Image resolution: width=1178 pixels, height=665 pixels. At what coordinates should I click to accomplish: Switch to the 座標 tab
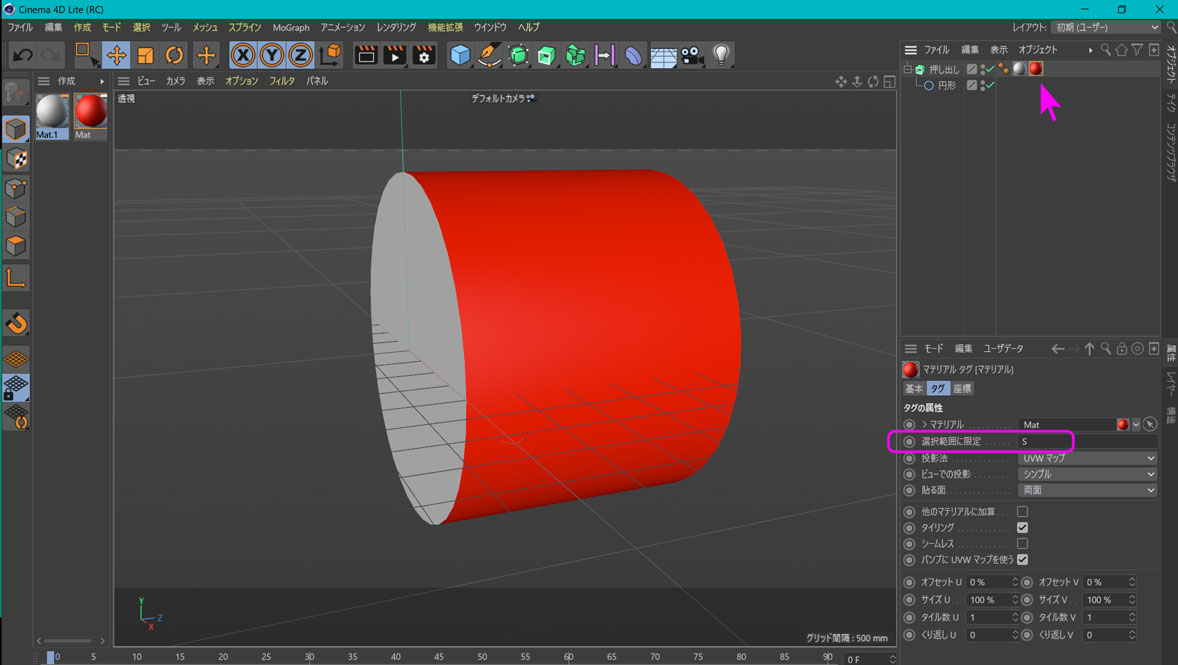pos(961,388)
